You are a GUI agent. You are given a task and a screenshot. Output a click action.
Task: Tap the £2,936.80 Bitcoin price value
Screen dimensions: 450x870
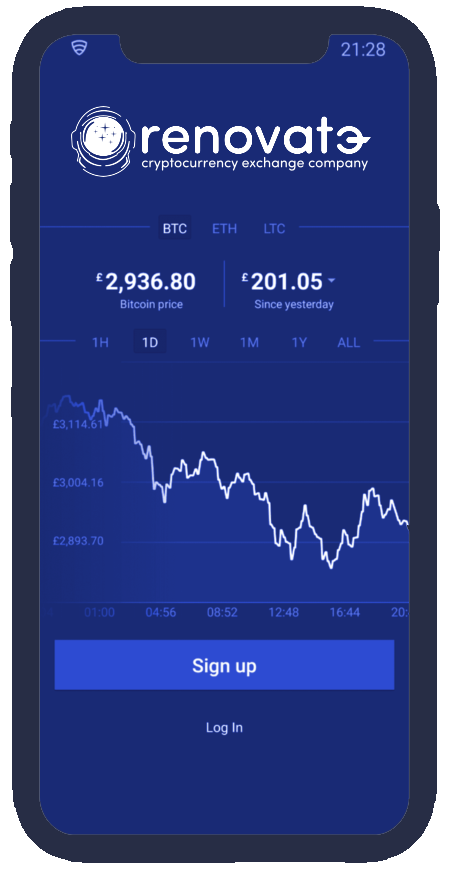(146, 282)
